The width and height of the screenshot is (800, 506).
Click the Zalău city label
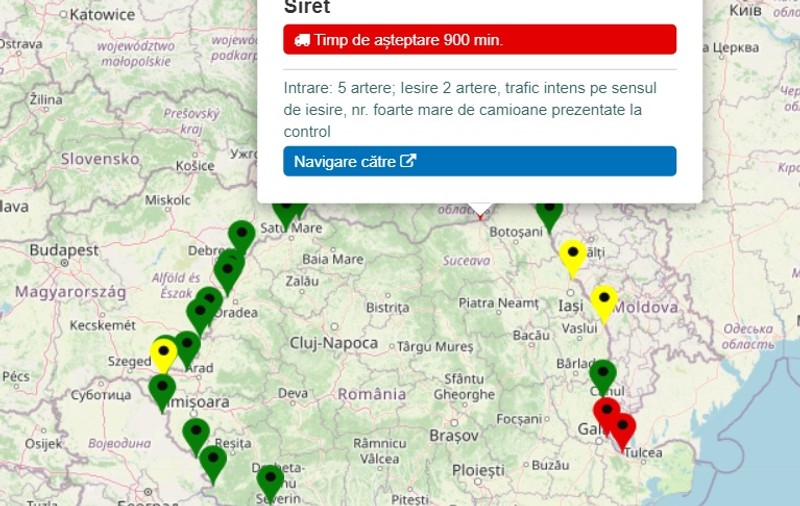(302, 281)
